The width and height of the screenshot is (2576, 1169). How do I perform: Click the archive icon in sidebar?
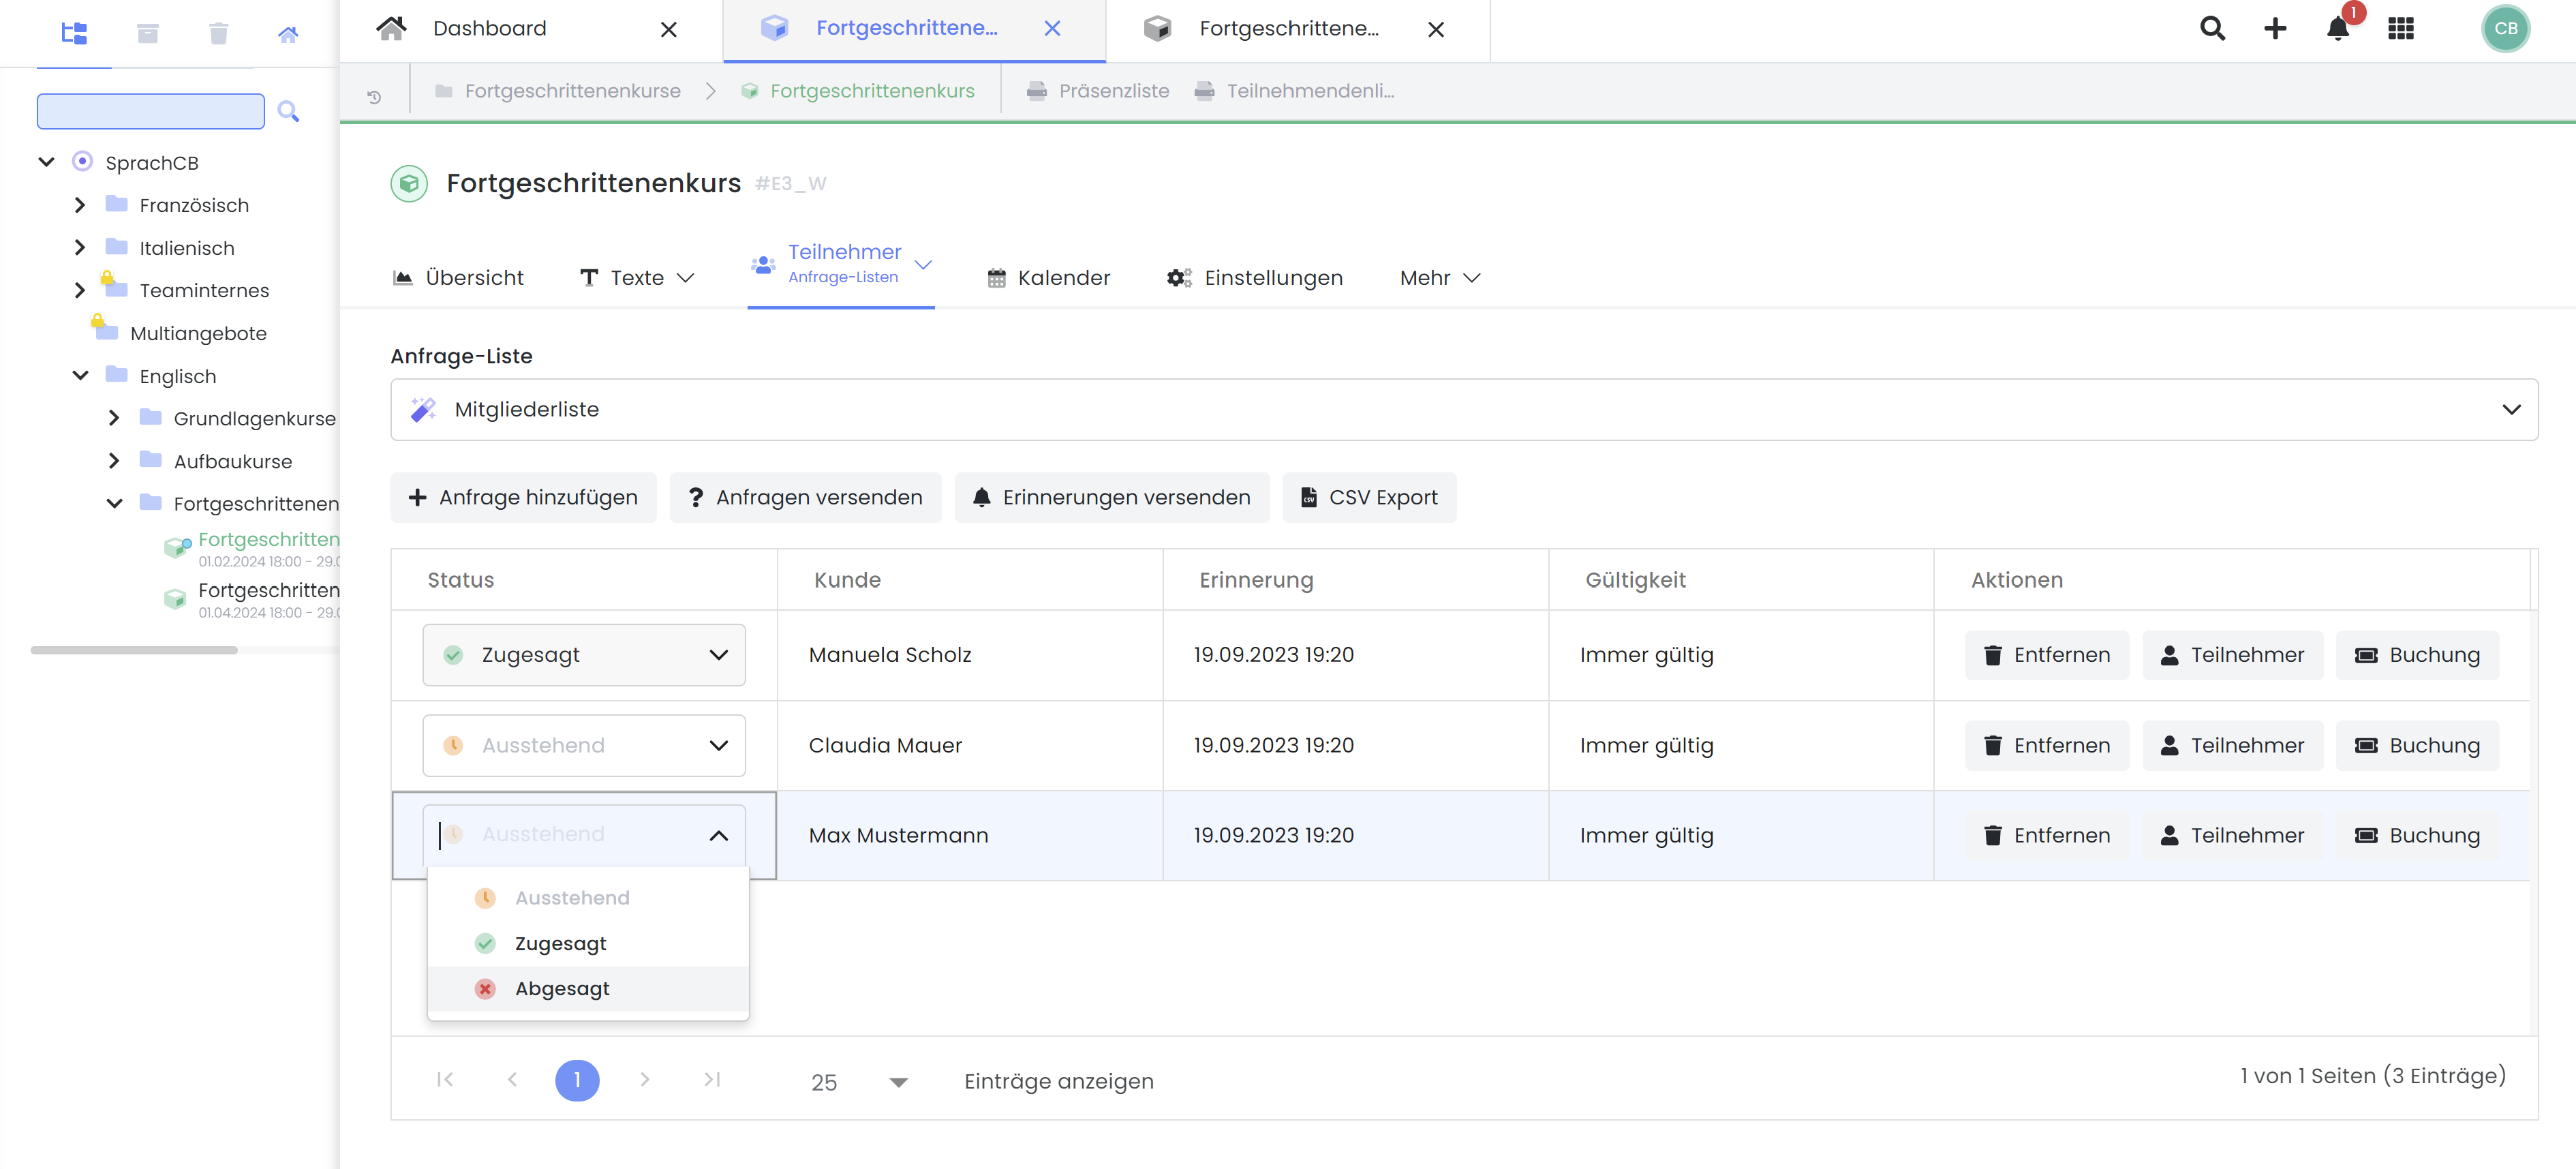148,34
